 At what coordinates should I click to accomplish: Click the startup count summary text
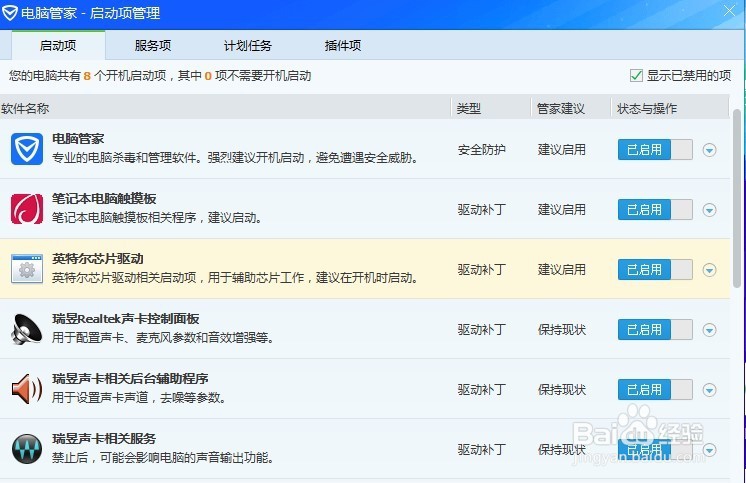tap(160, 75)
